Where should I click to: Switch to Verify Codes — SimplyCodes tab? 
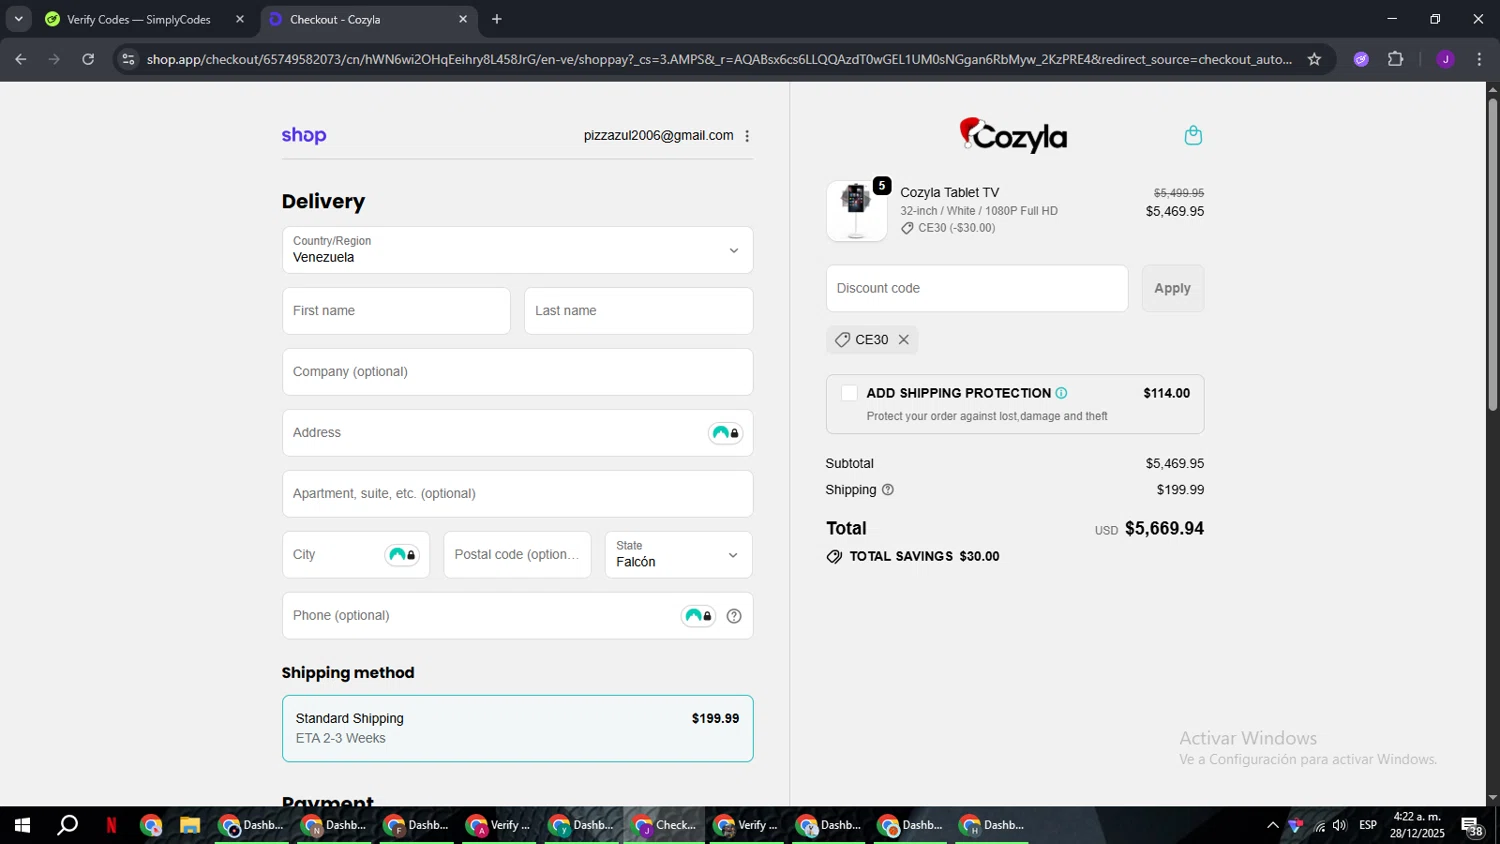tap(138, 19)
